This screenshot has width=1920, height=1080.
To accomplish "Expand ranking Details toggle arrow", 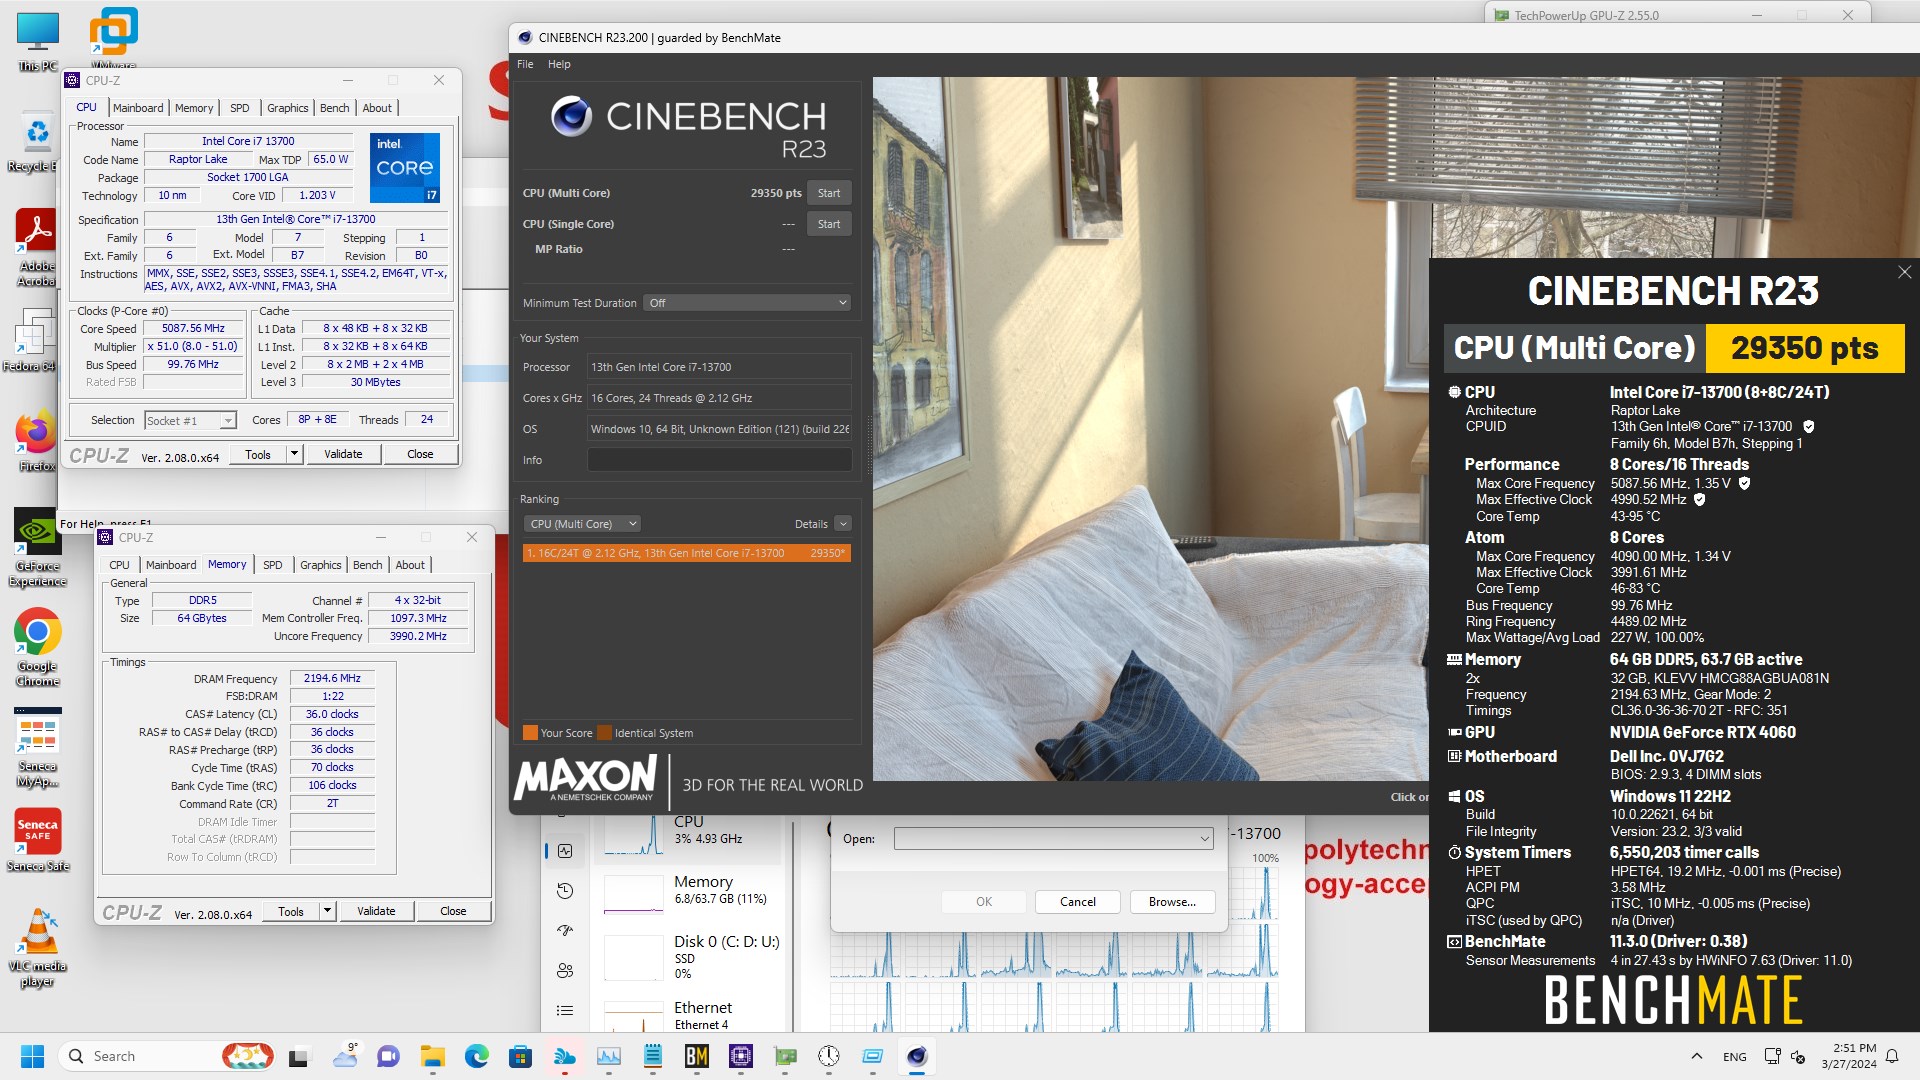I will coord(842,524).
